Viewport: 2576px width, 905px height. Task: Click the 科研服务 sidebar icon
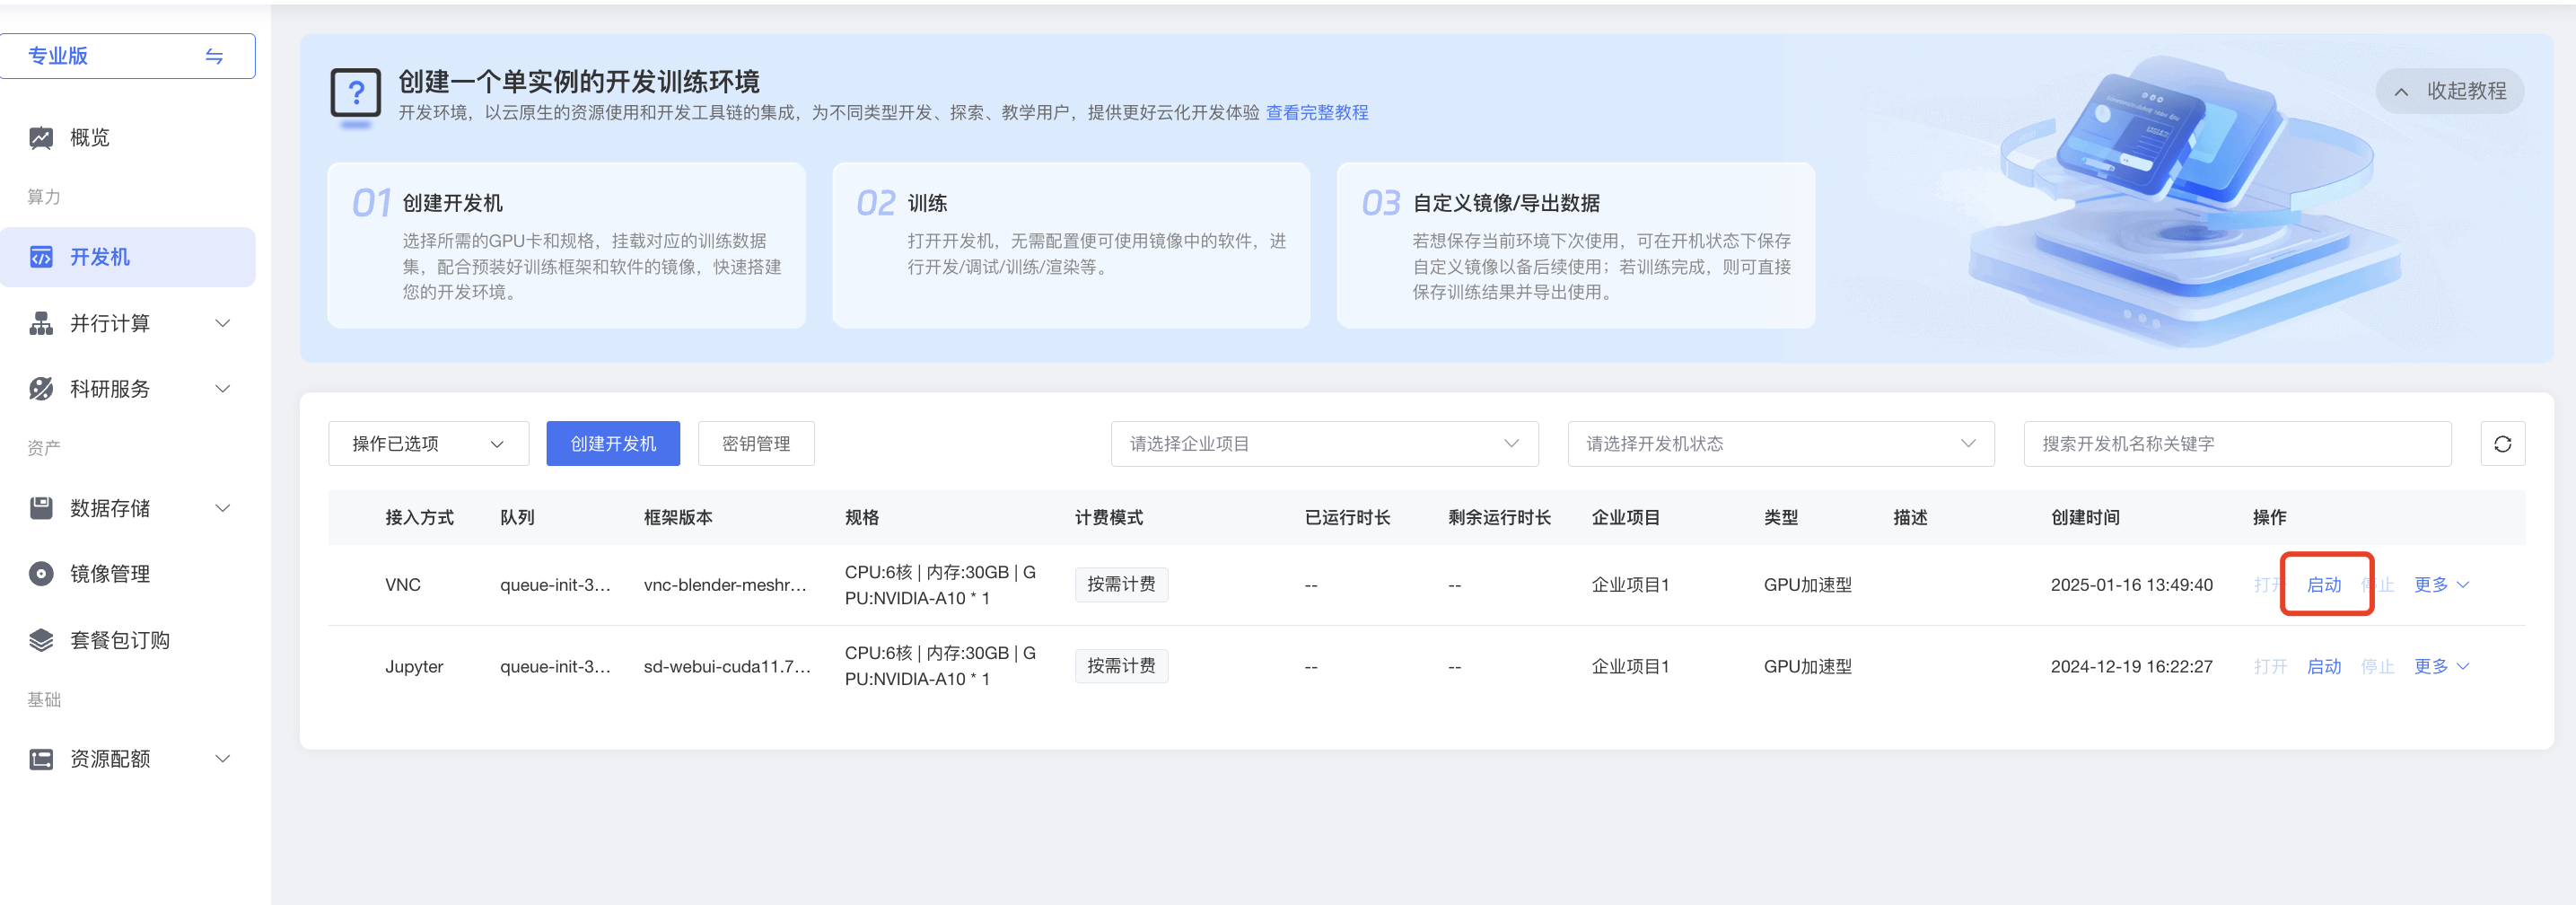click(41, 389)
